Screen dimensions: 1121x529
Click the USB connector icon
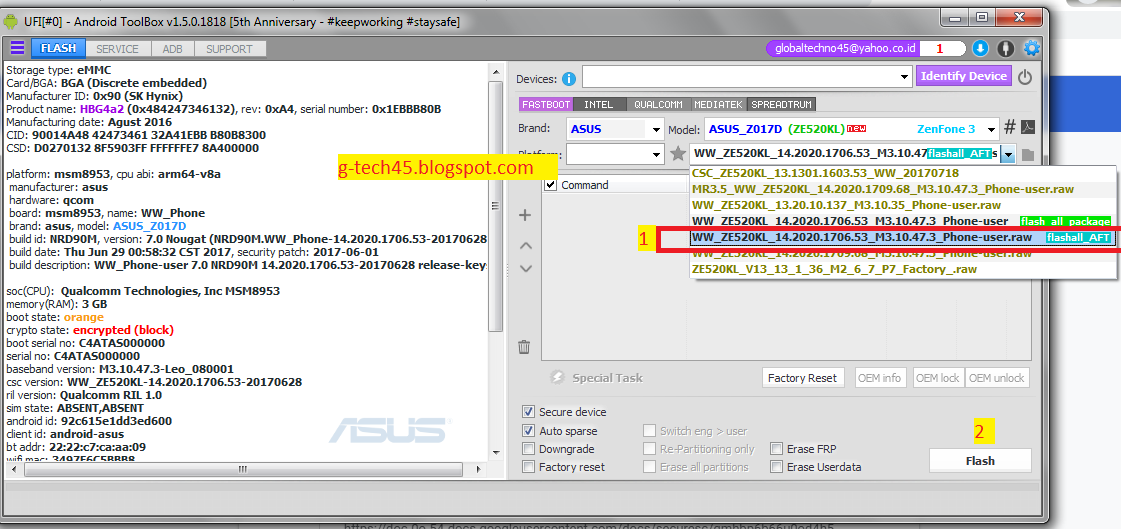pos(1006,49)
